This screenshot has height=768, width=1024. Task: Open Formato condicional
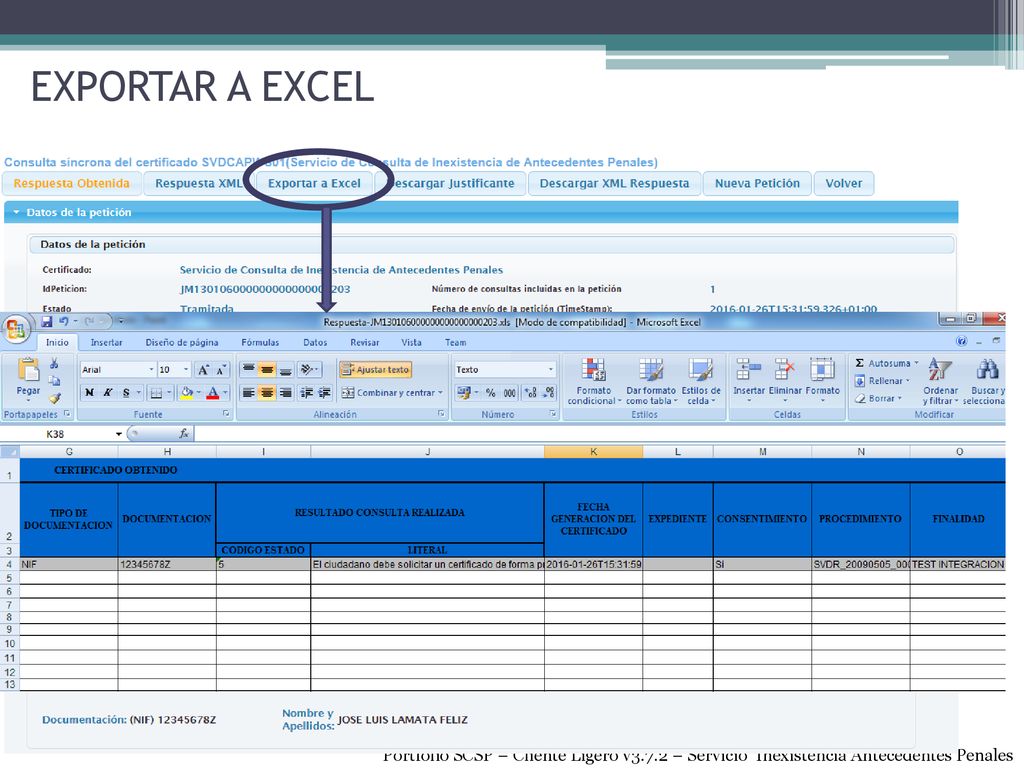pyautogui.click(x=593, y=382)
